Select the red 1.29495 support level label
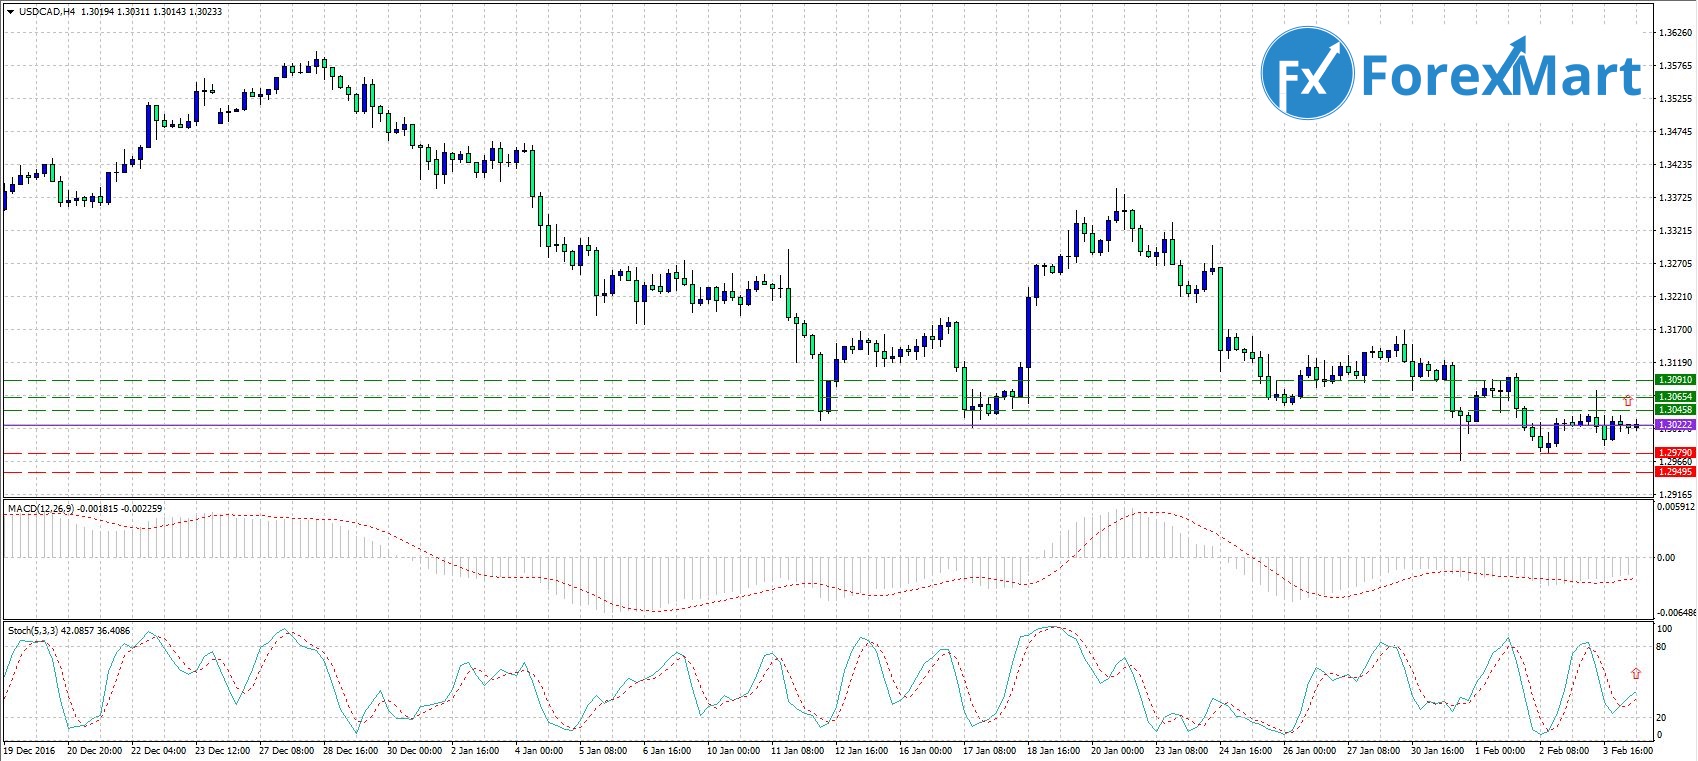The width and height of the screenshot is (1698, 761). (x=1675, y=472)
